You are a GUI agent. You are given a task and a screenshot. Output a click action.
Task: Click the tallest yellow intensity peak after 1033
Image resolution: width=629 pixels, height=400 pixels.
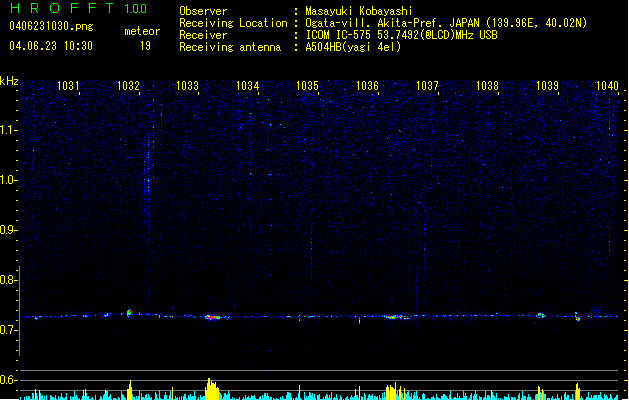[211, 389]
